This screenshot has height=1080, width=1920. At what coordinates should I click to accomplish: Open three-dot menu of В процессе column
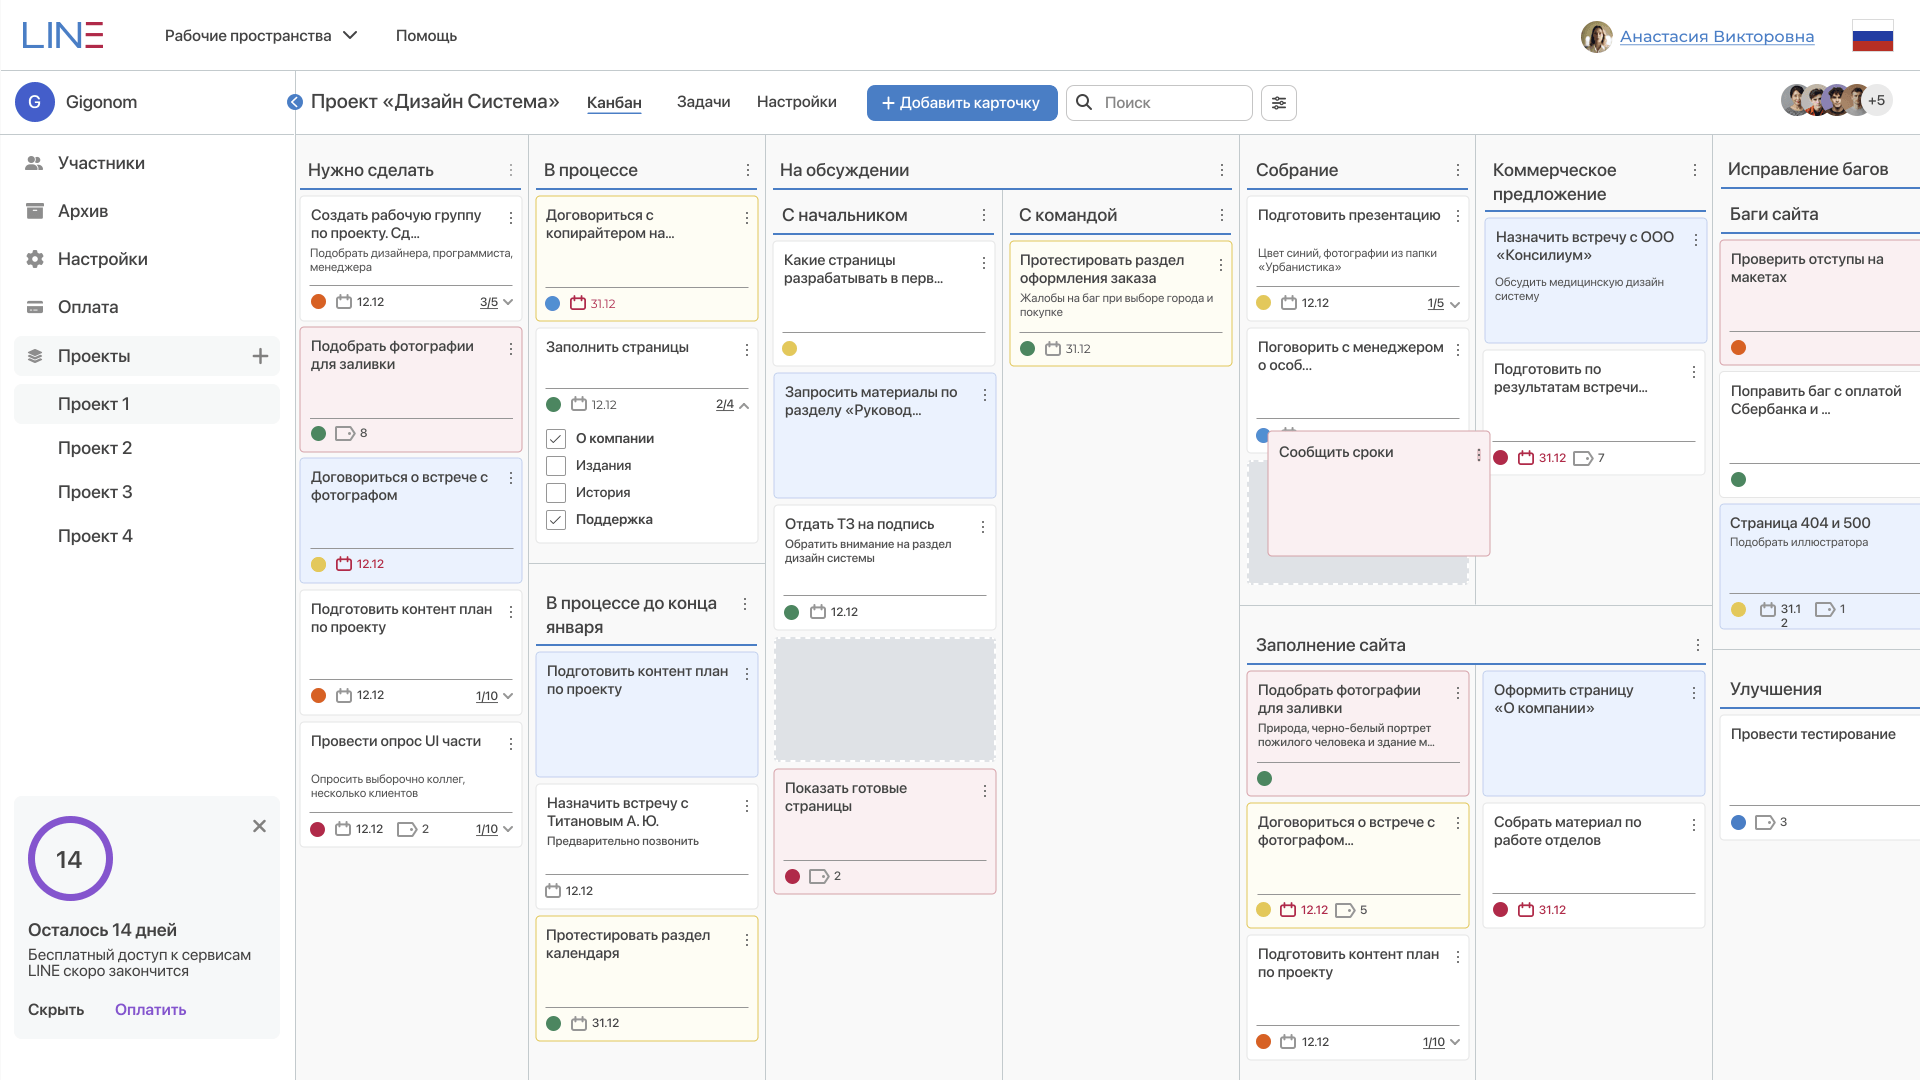[x=748, y=170]
